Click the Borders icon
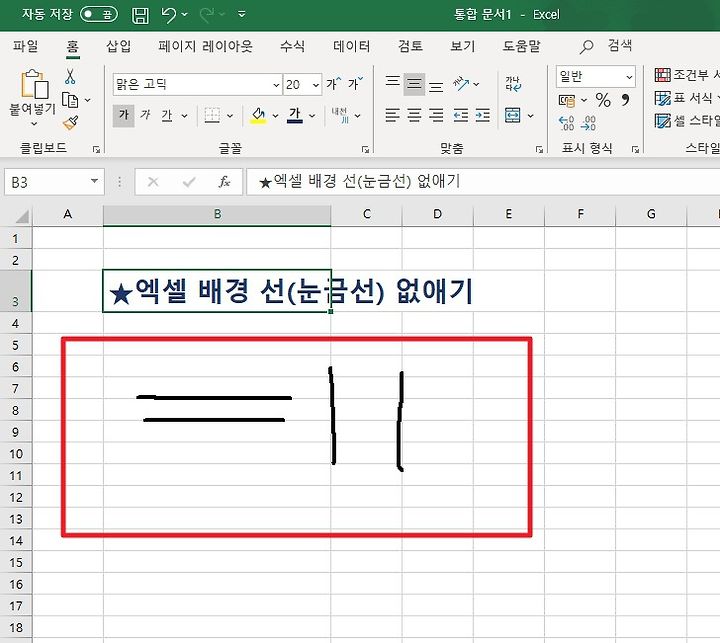The width and height of the screenshot is (720, 643). [x=212, y=115]
